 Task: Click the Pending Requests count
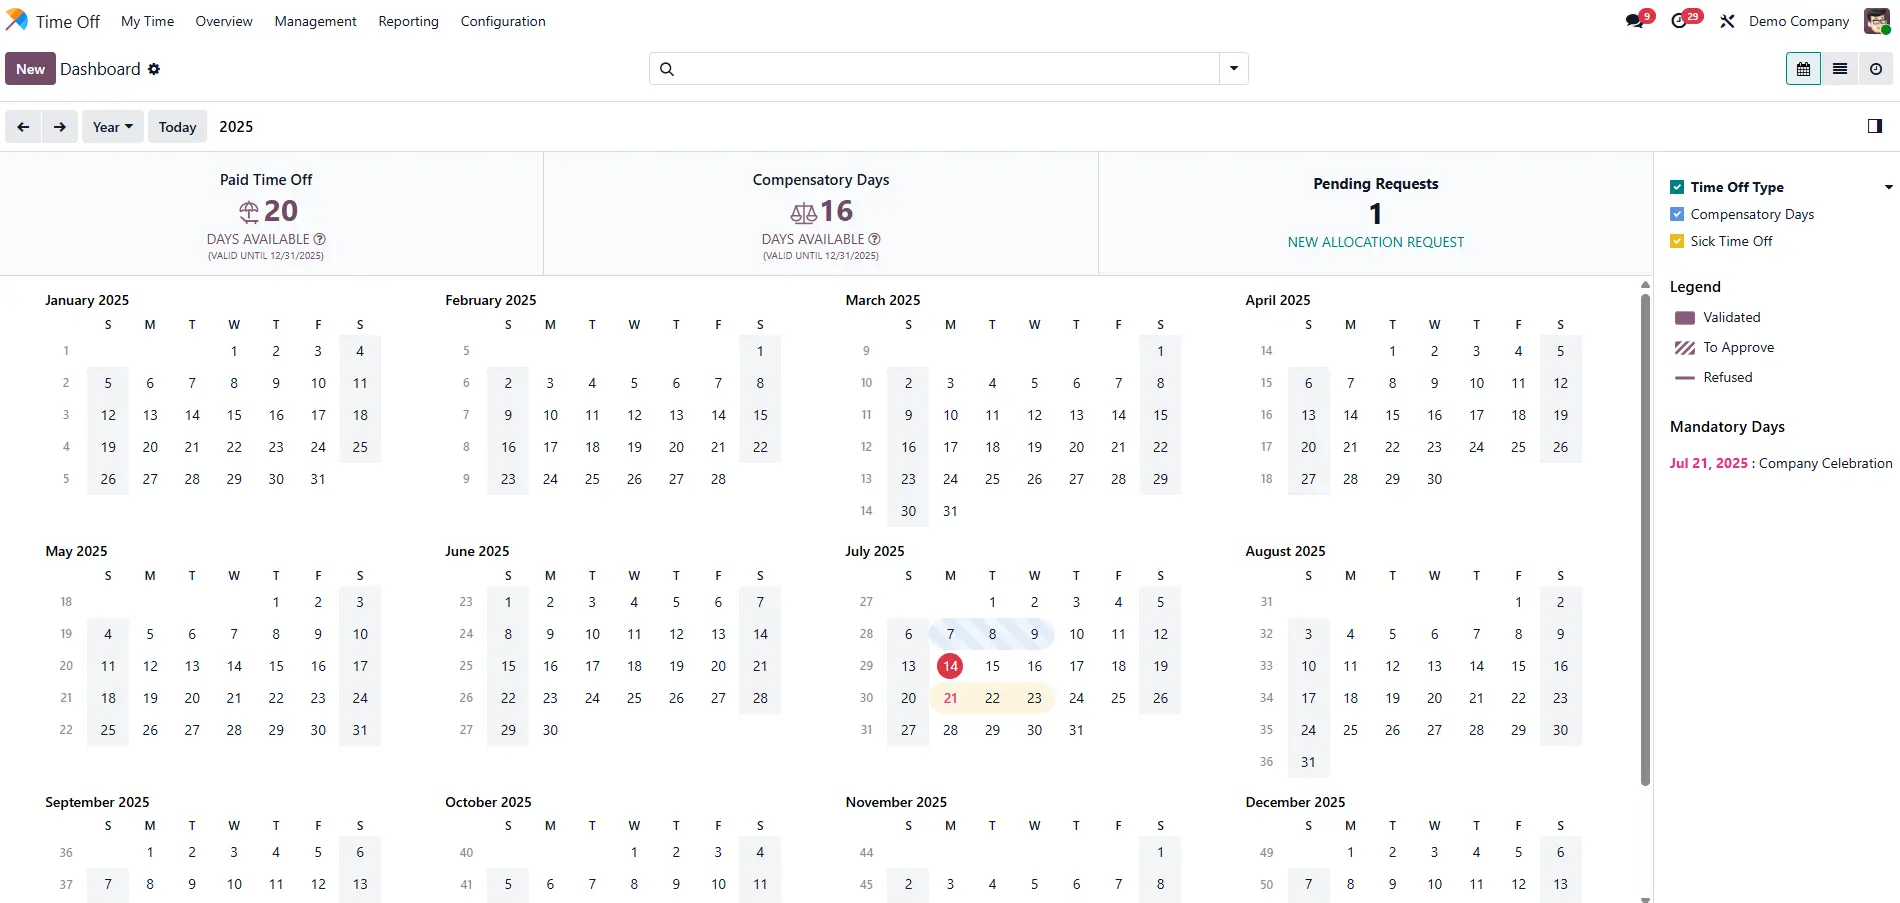click(1375, 214)
